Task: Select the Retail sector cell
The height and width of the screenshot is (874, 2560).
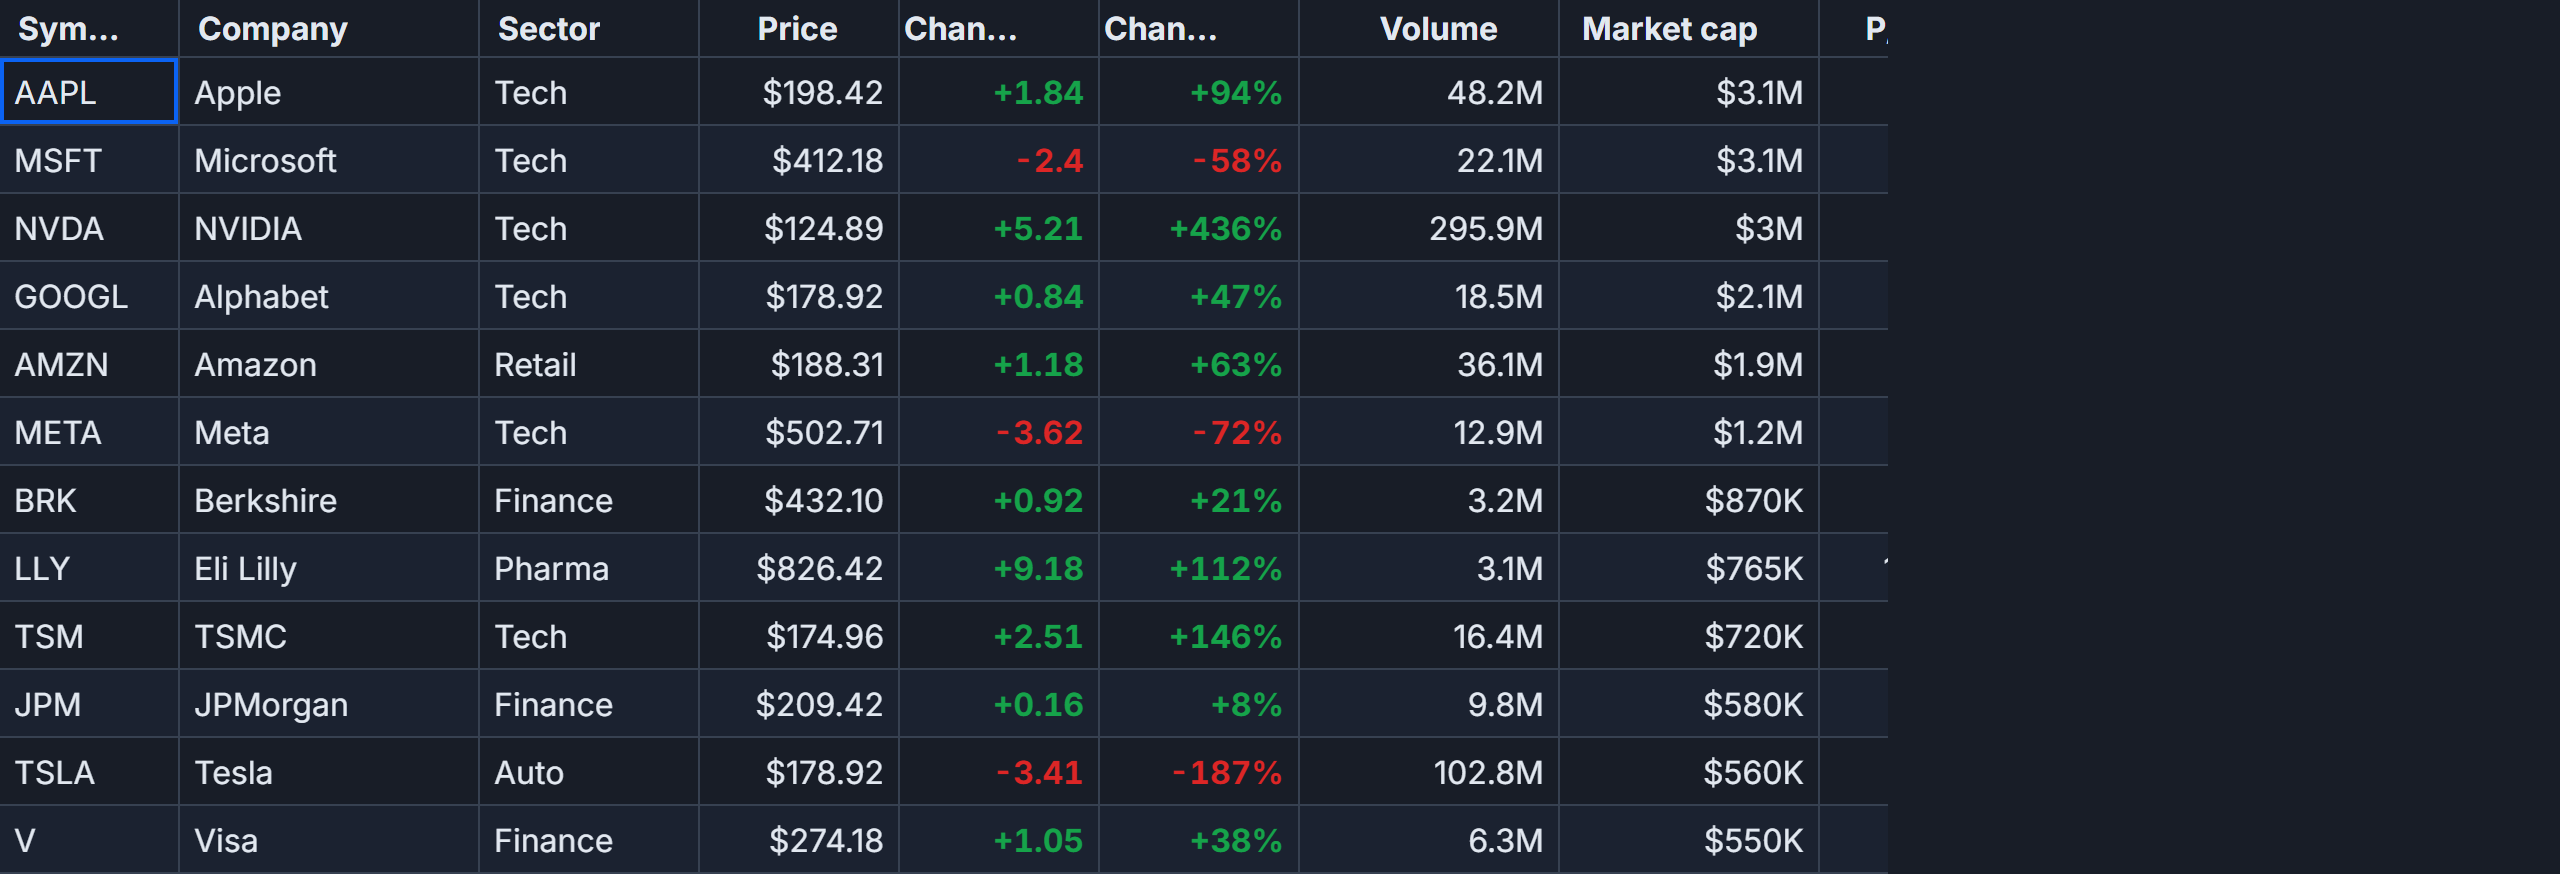Action: (589, 364)
